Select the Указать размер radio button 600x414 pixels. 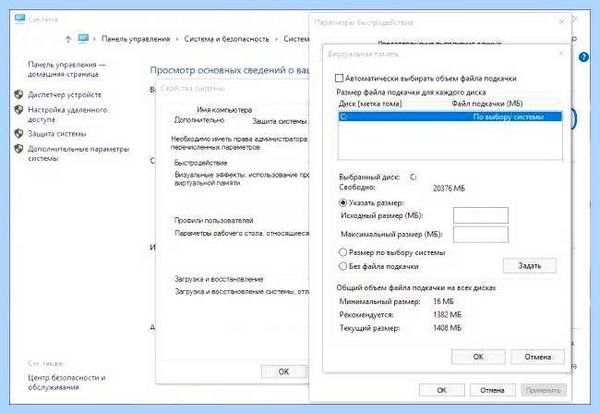[343, 203]
